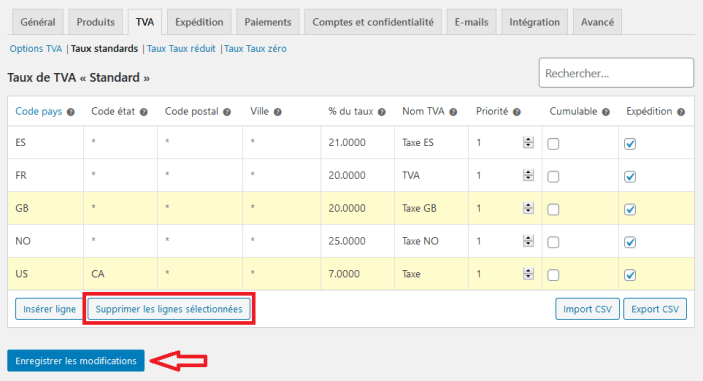
Task: Focus the Rechercher search field
Action: pos(616,73)
